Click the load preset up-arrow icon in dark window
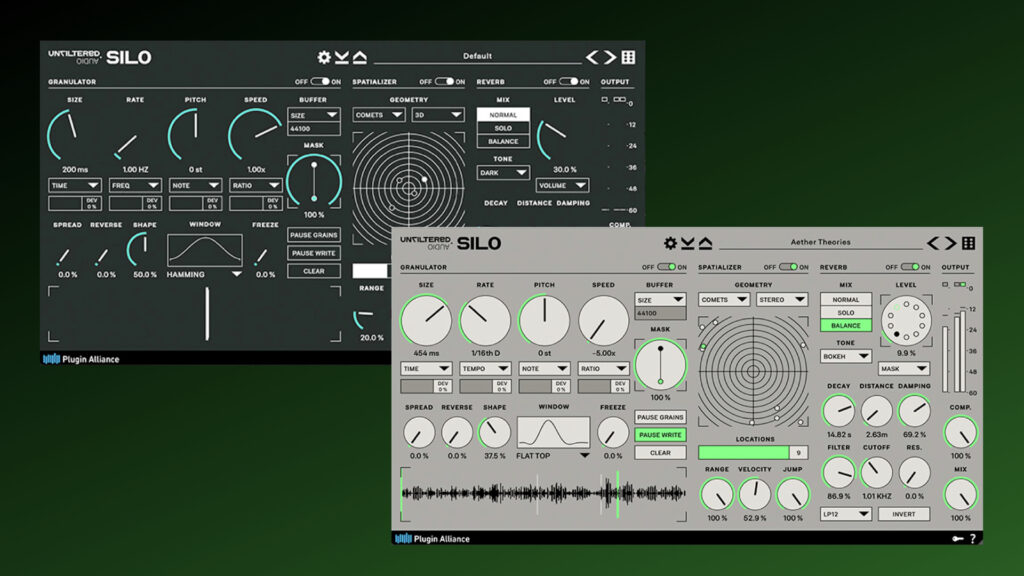 (x=360, y=58)
